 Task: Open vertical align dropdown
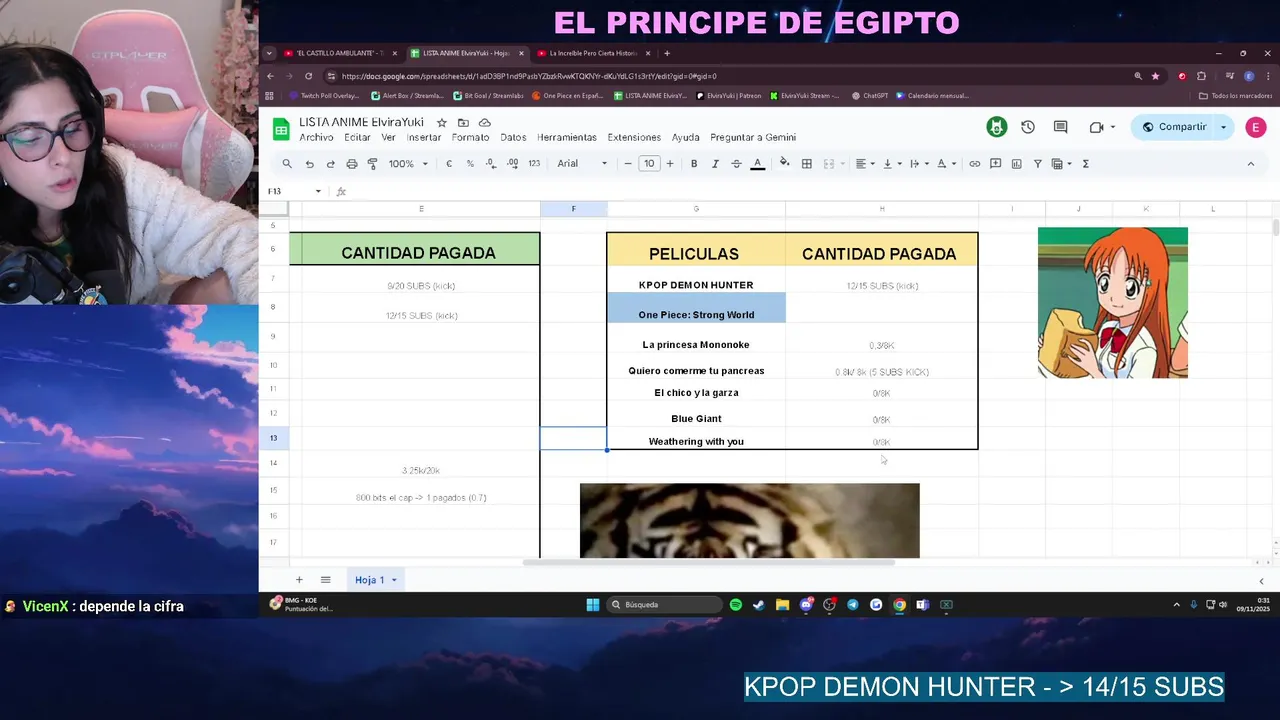click(890, 164)
